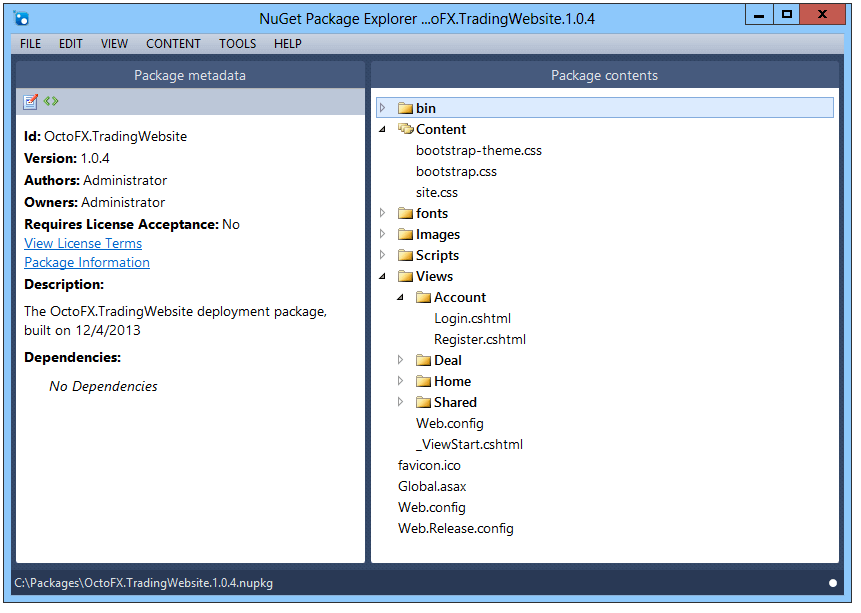Click the Content package folder icon
This screenshot has width=861, height=613.
[x=406, y=129]
